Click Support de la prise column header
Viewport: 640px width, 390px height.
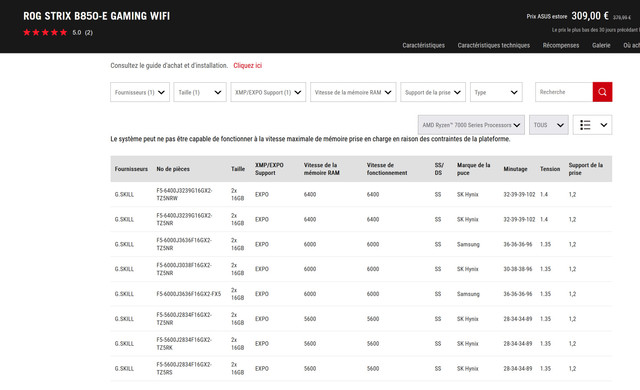click(x=585, y=169)
